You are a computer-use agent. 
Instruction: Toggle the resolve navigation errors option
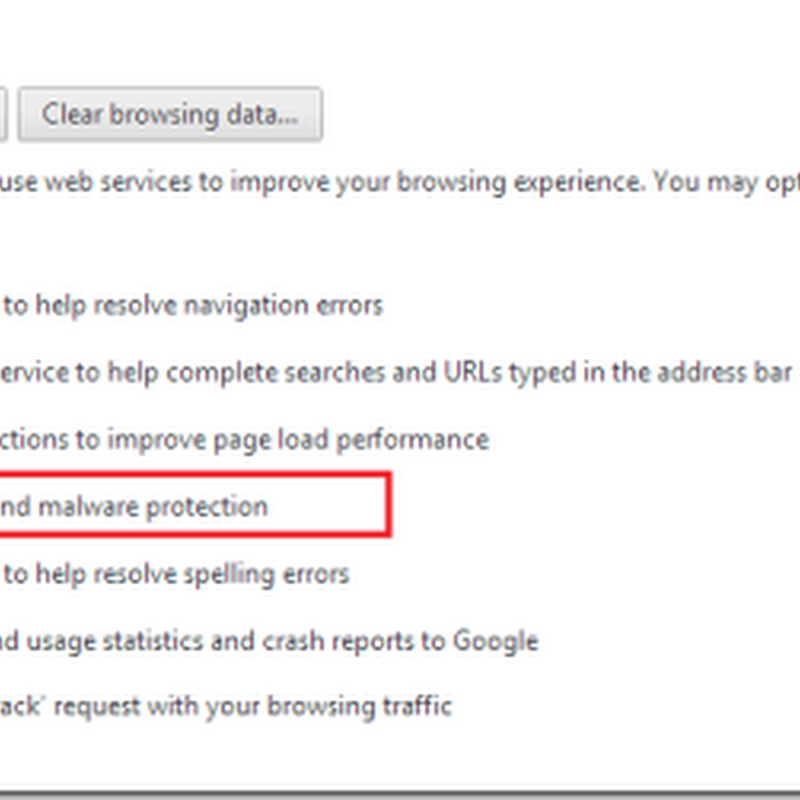click(193, 306)
